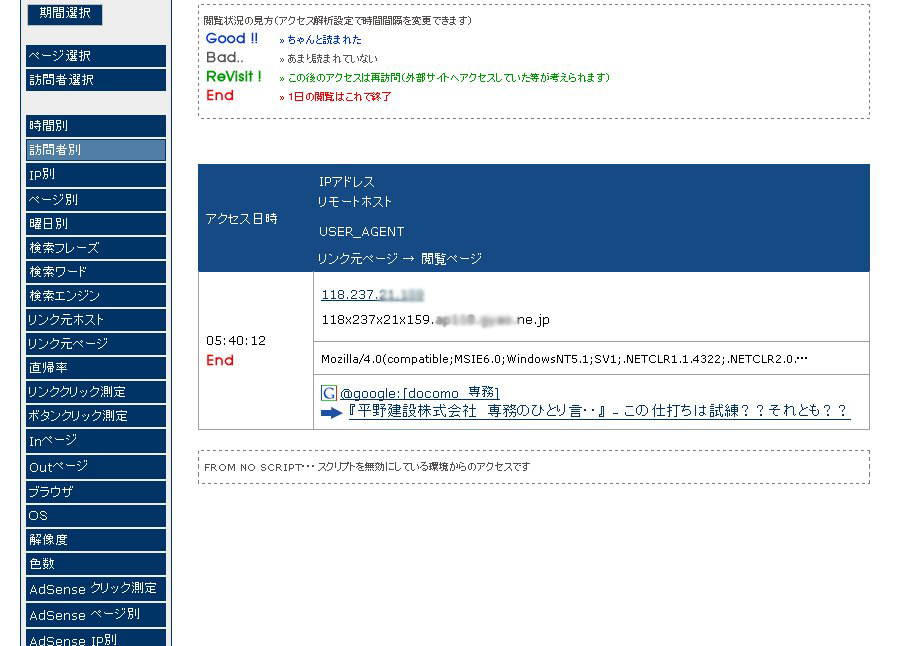The height and width of the screenshot is (646, 907).
Task: Click the ReVisit ! legend label
Action: coord(234,76)
